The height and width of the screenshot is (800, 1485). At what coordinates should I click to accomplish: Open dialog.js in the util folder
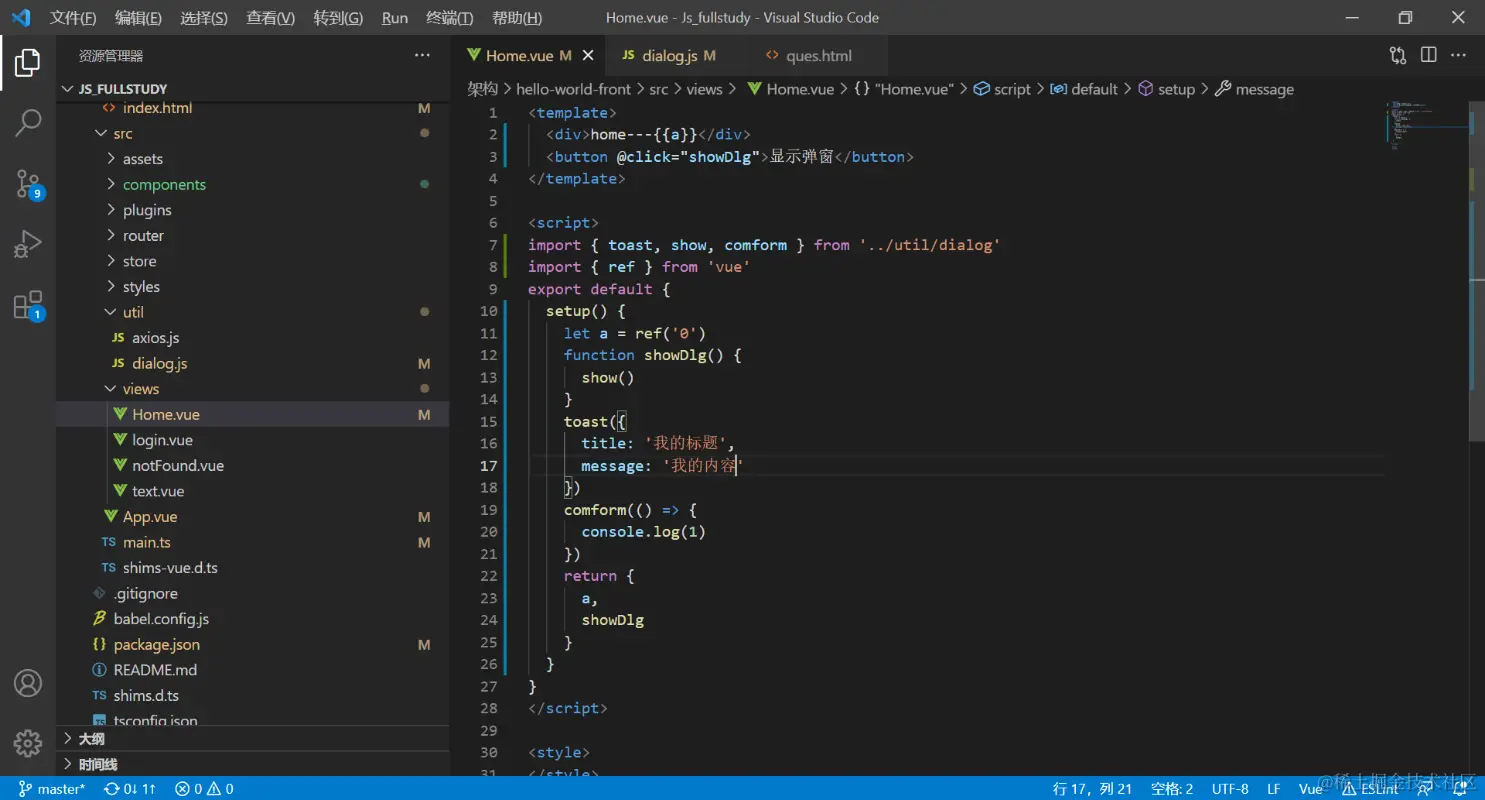[159, 364]
